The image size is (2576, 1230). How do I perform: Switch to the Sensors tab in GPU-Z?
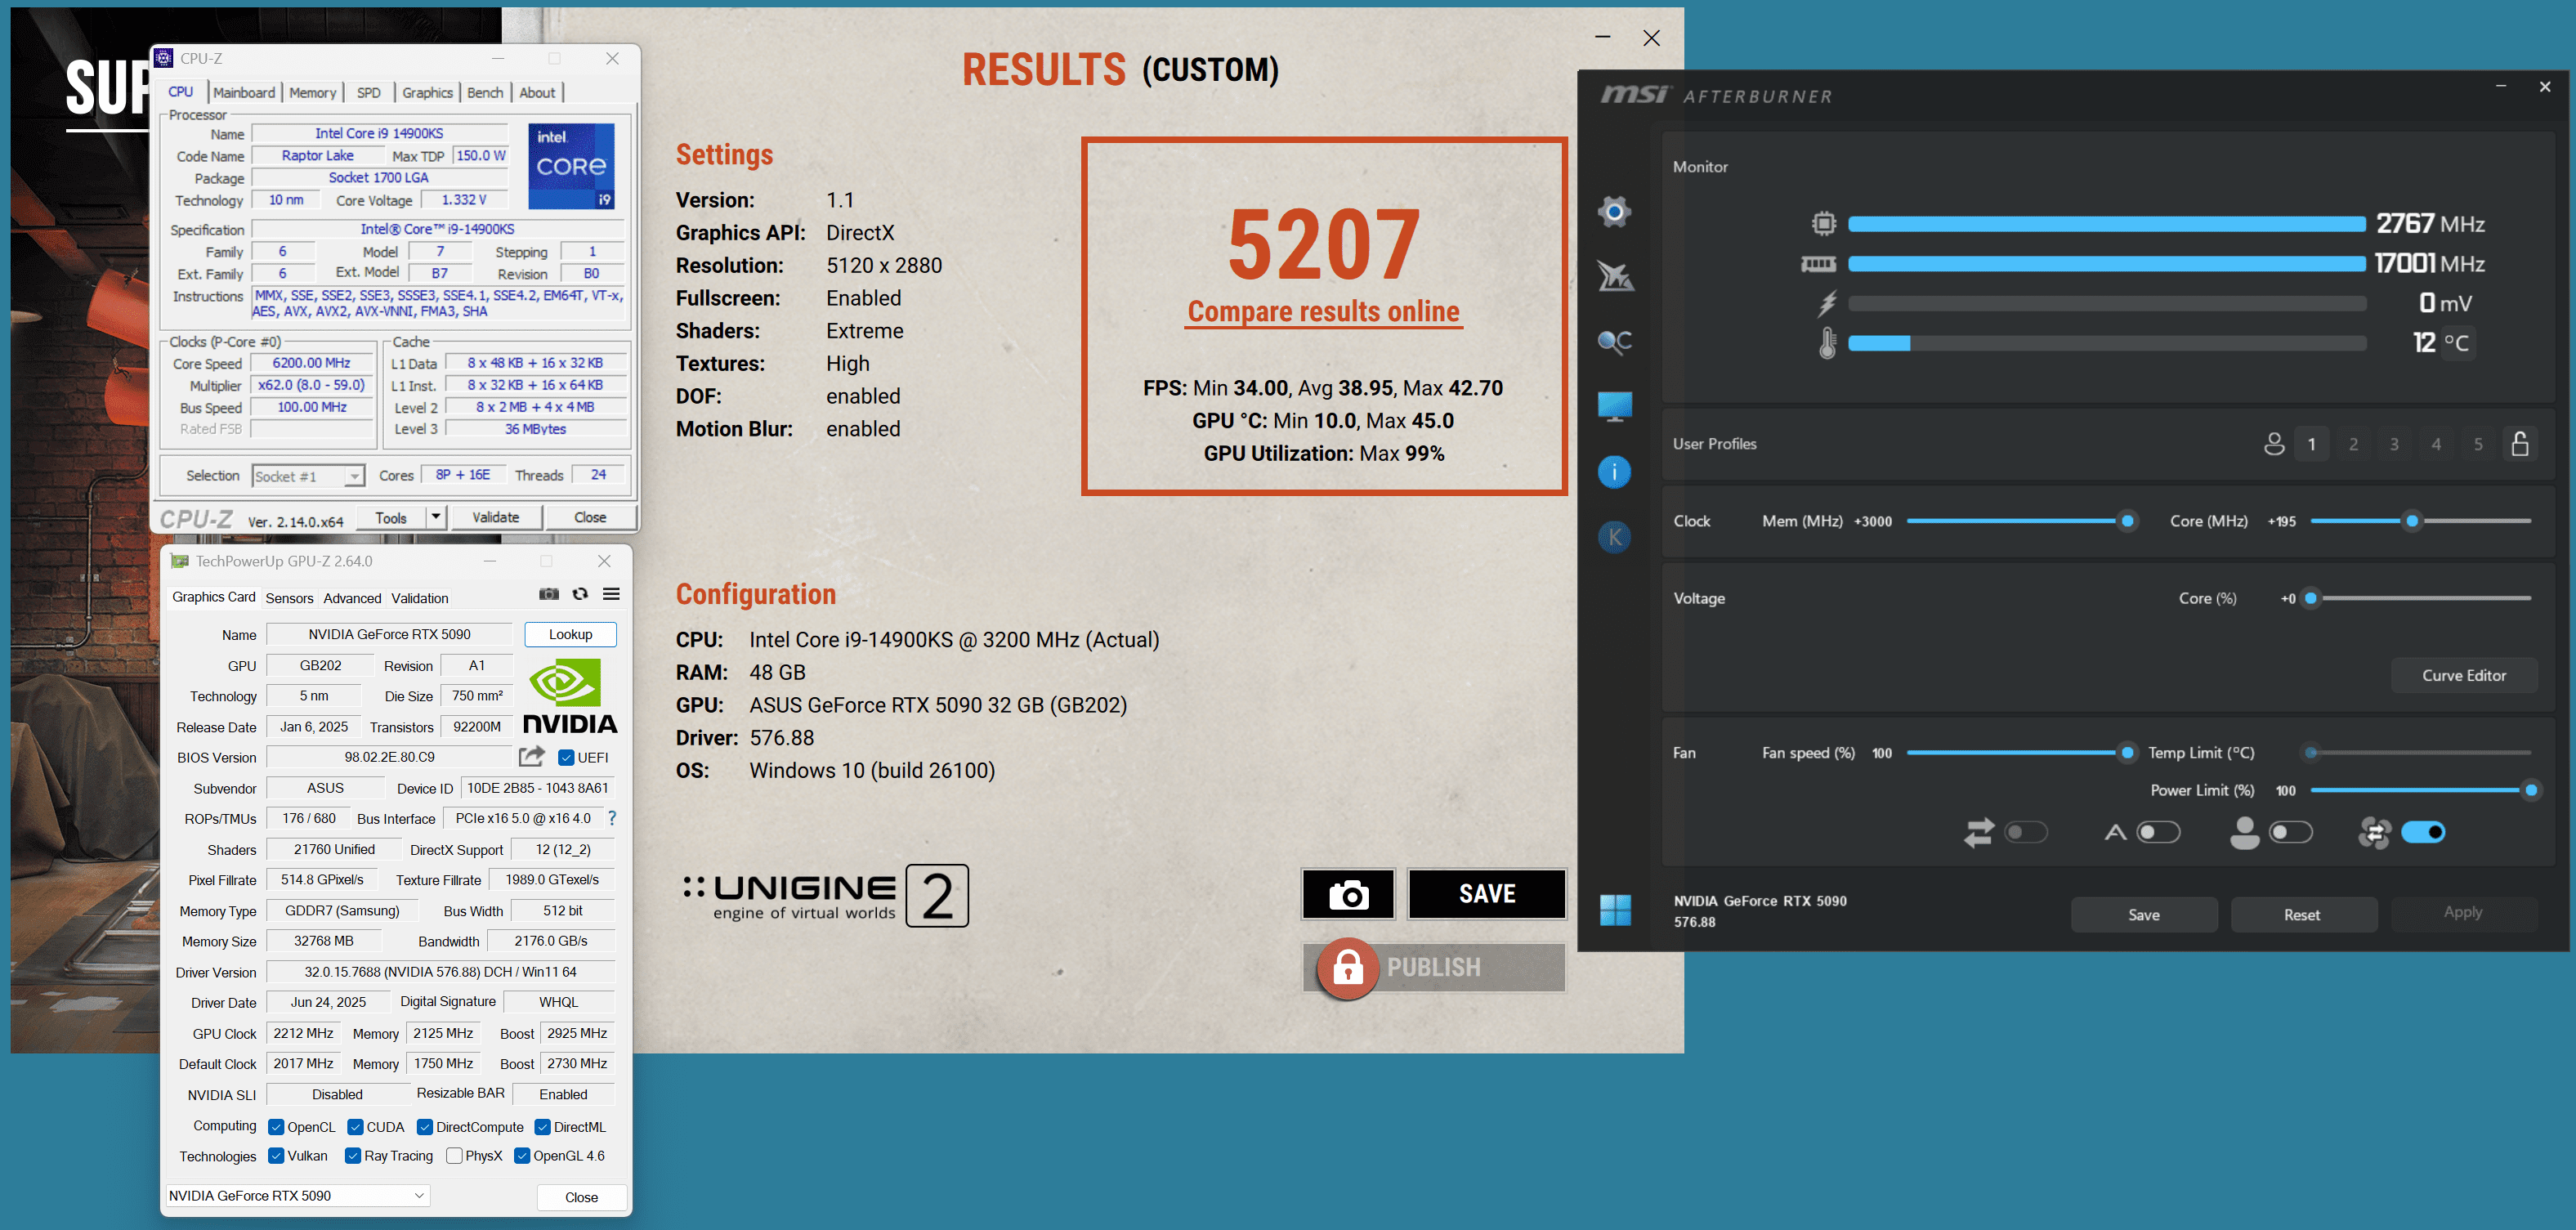tap(289, 598)
